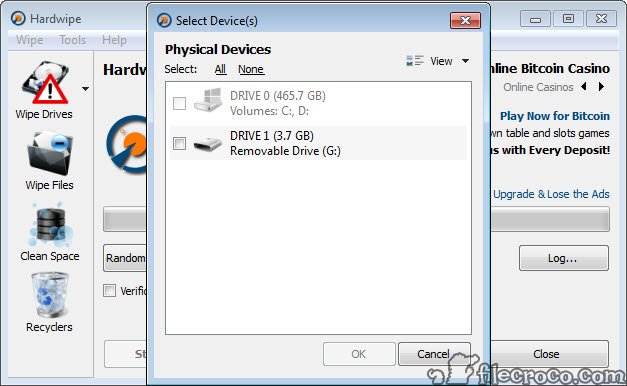This screenshot has height=386, width=627.
Task: Show the previous ad with left arrow
Action: [x=584, y=86]
